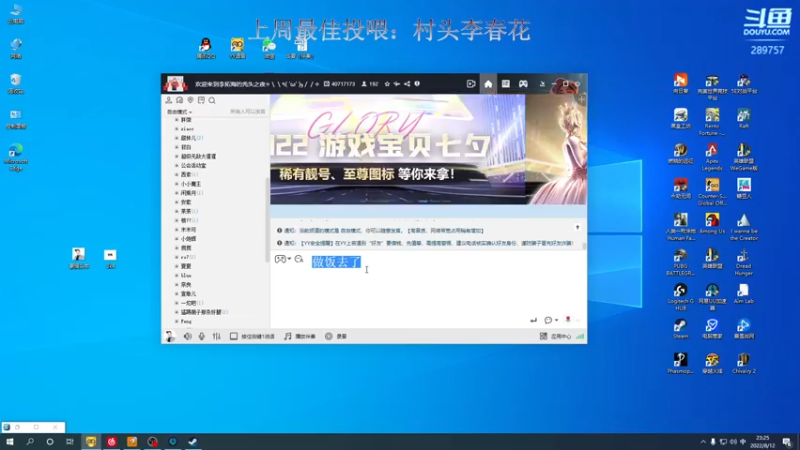Click the 录音 record button
The height and width of the screenshot is (450, 800).
(x=336, y=336)
